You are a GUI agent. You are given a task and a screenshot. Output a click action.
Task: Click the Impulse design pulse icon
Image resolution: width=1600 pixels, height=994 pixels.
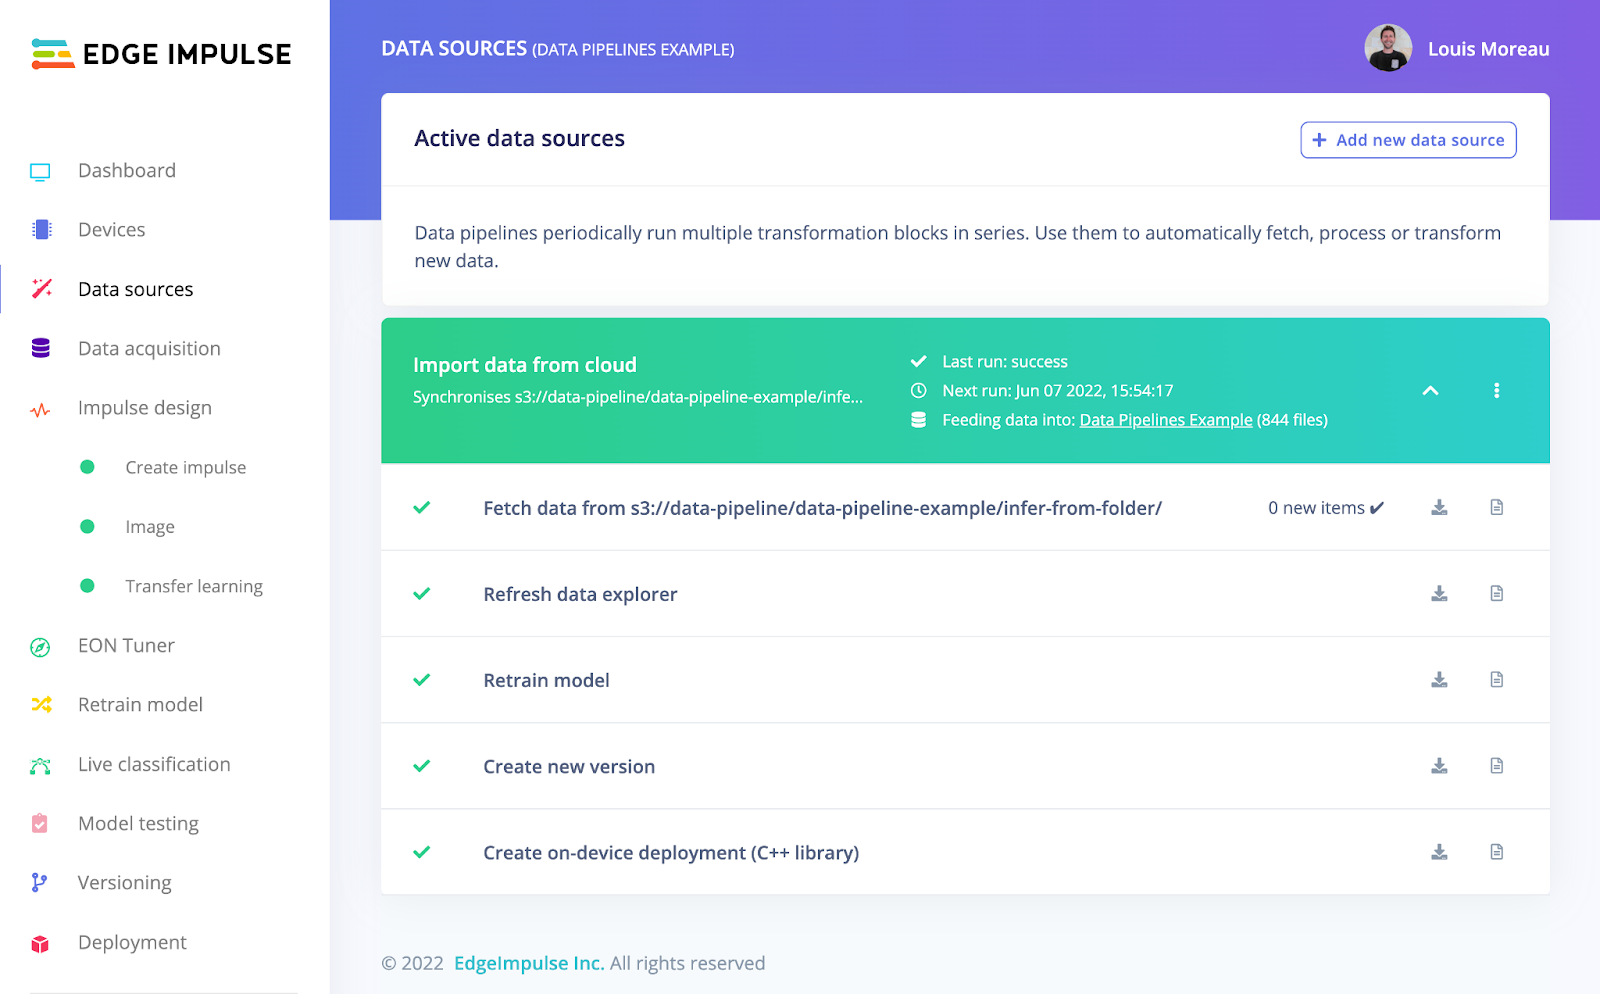(x=40, y=410)
